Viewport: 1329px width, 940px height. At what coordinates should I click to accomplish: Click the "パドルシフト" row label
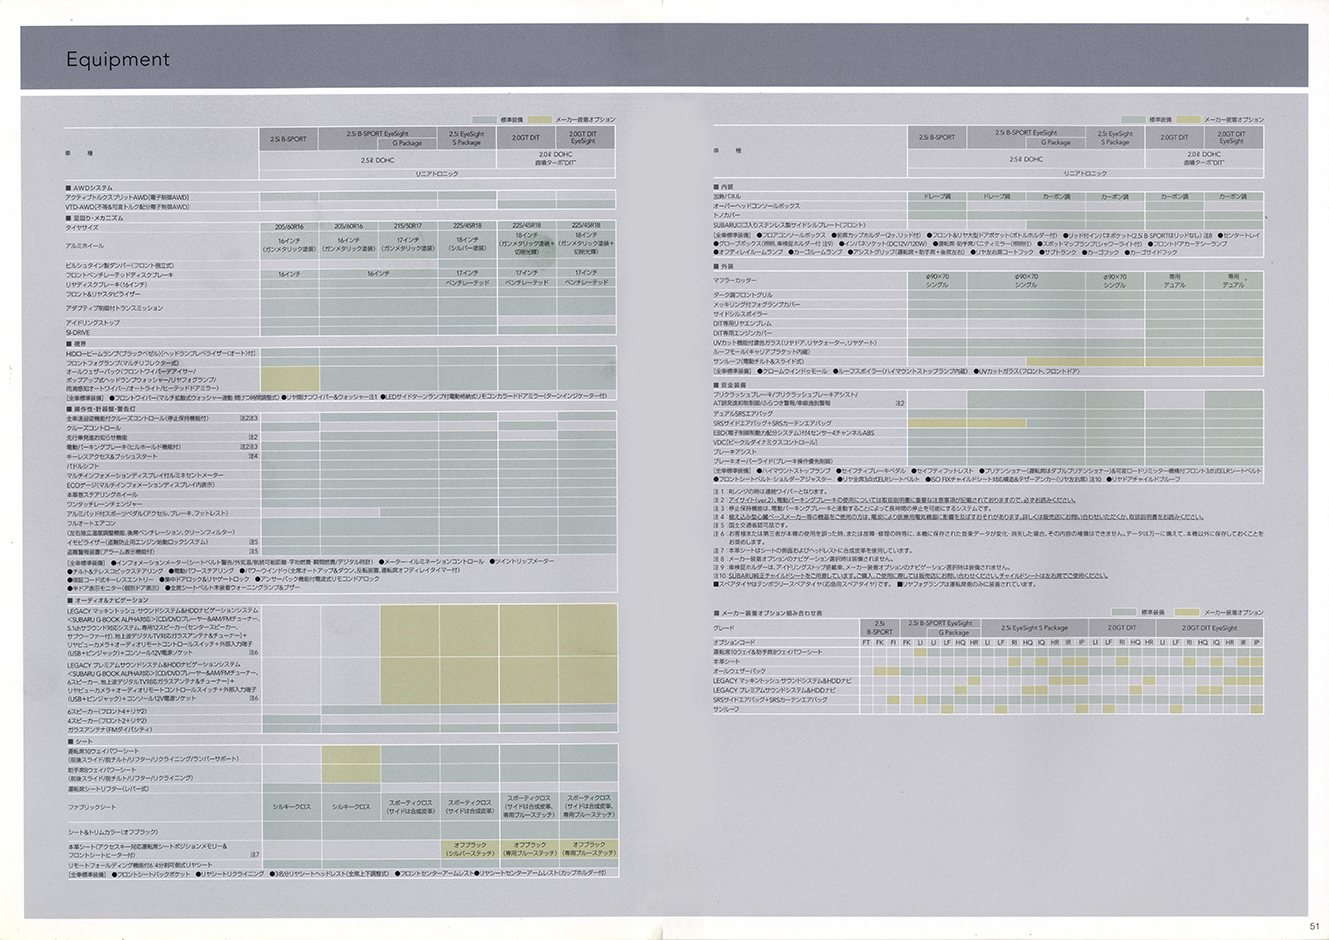click(83, 466)
